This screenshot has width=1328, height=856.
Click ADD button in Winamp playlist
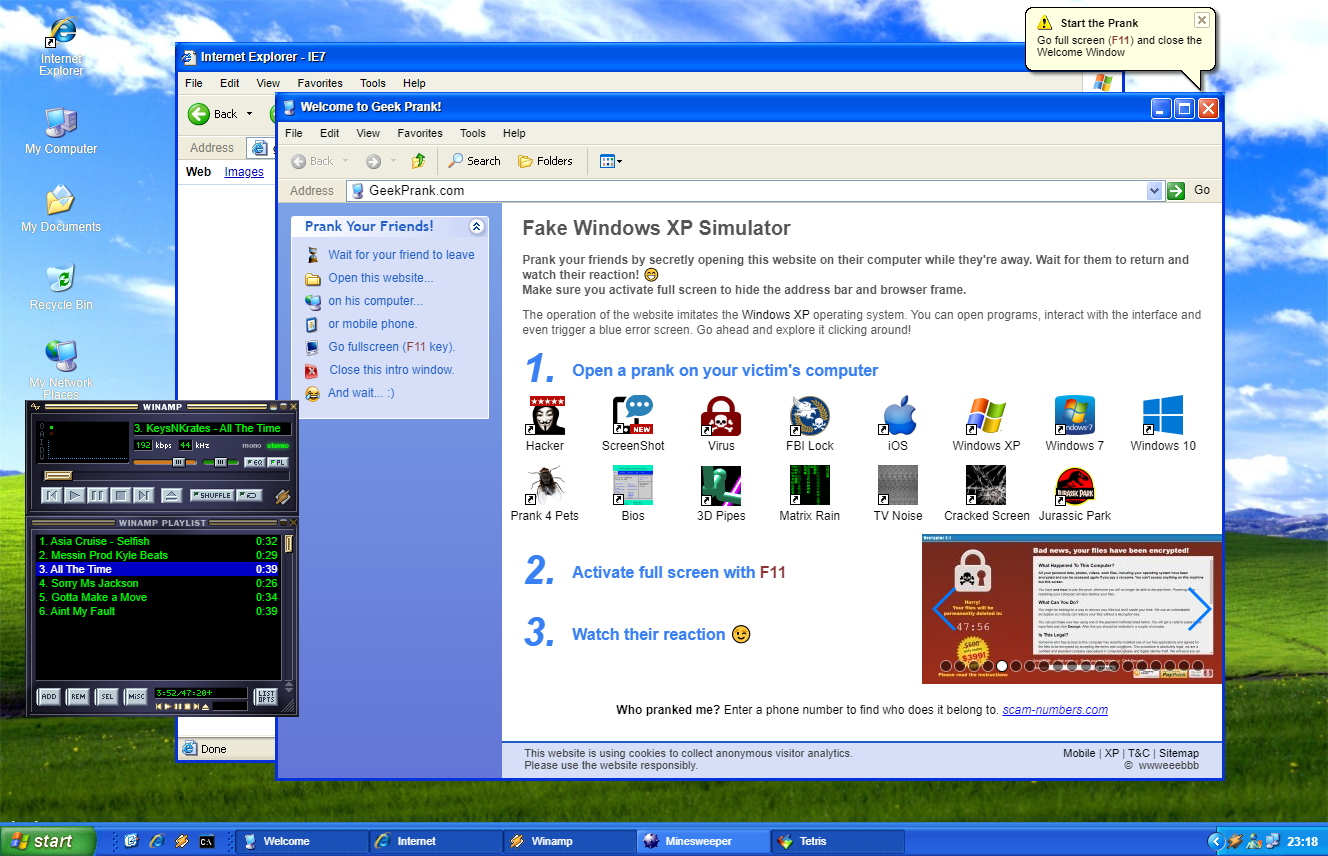click(x=48, y=696)
